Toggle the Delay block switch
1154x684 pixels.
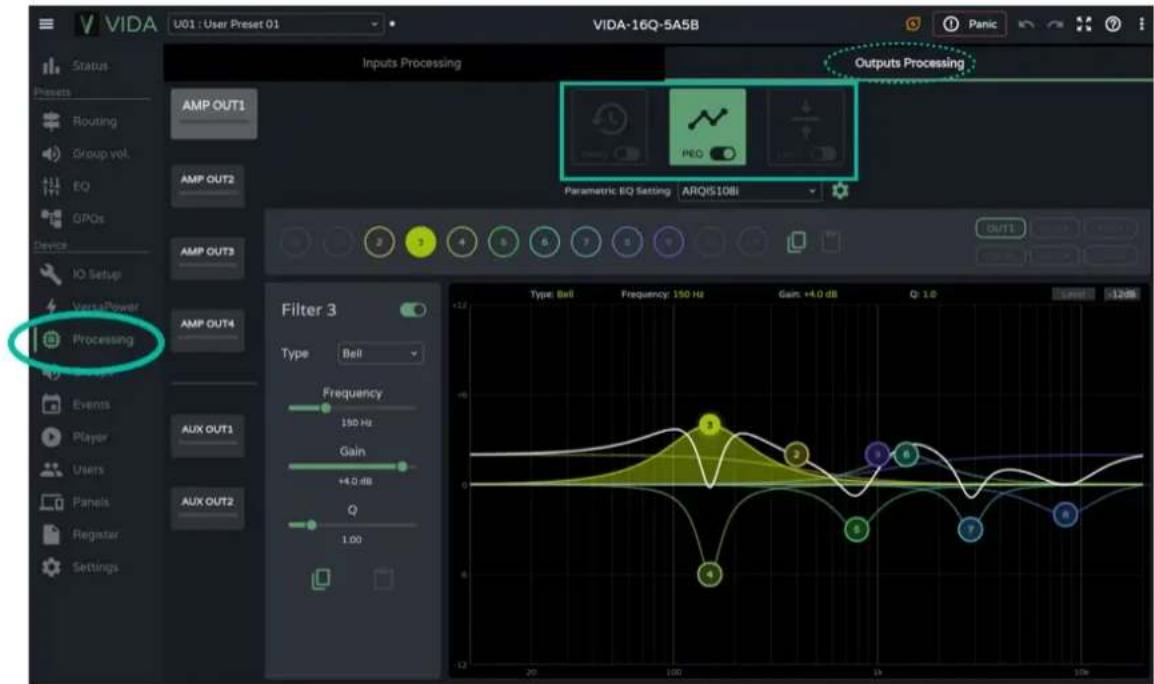626,154
